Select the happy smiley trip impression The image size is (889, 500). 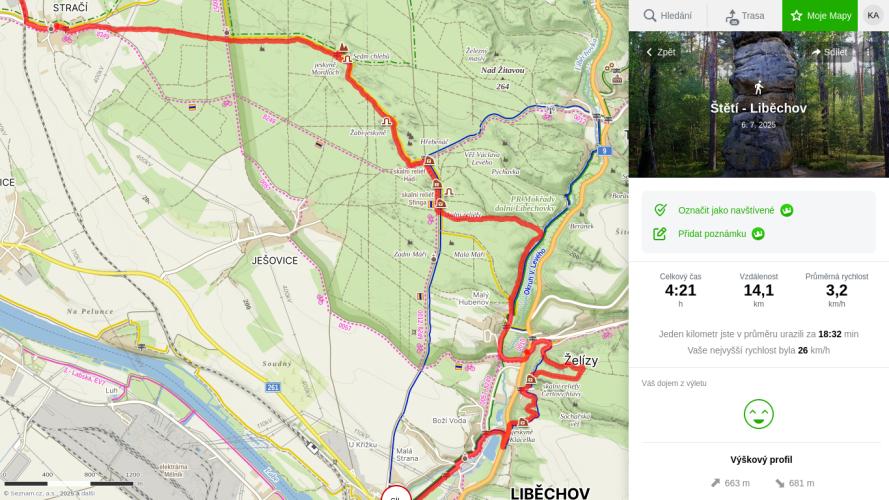[758, 414]
